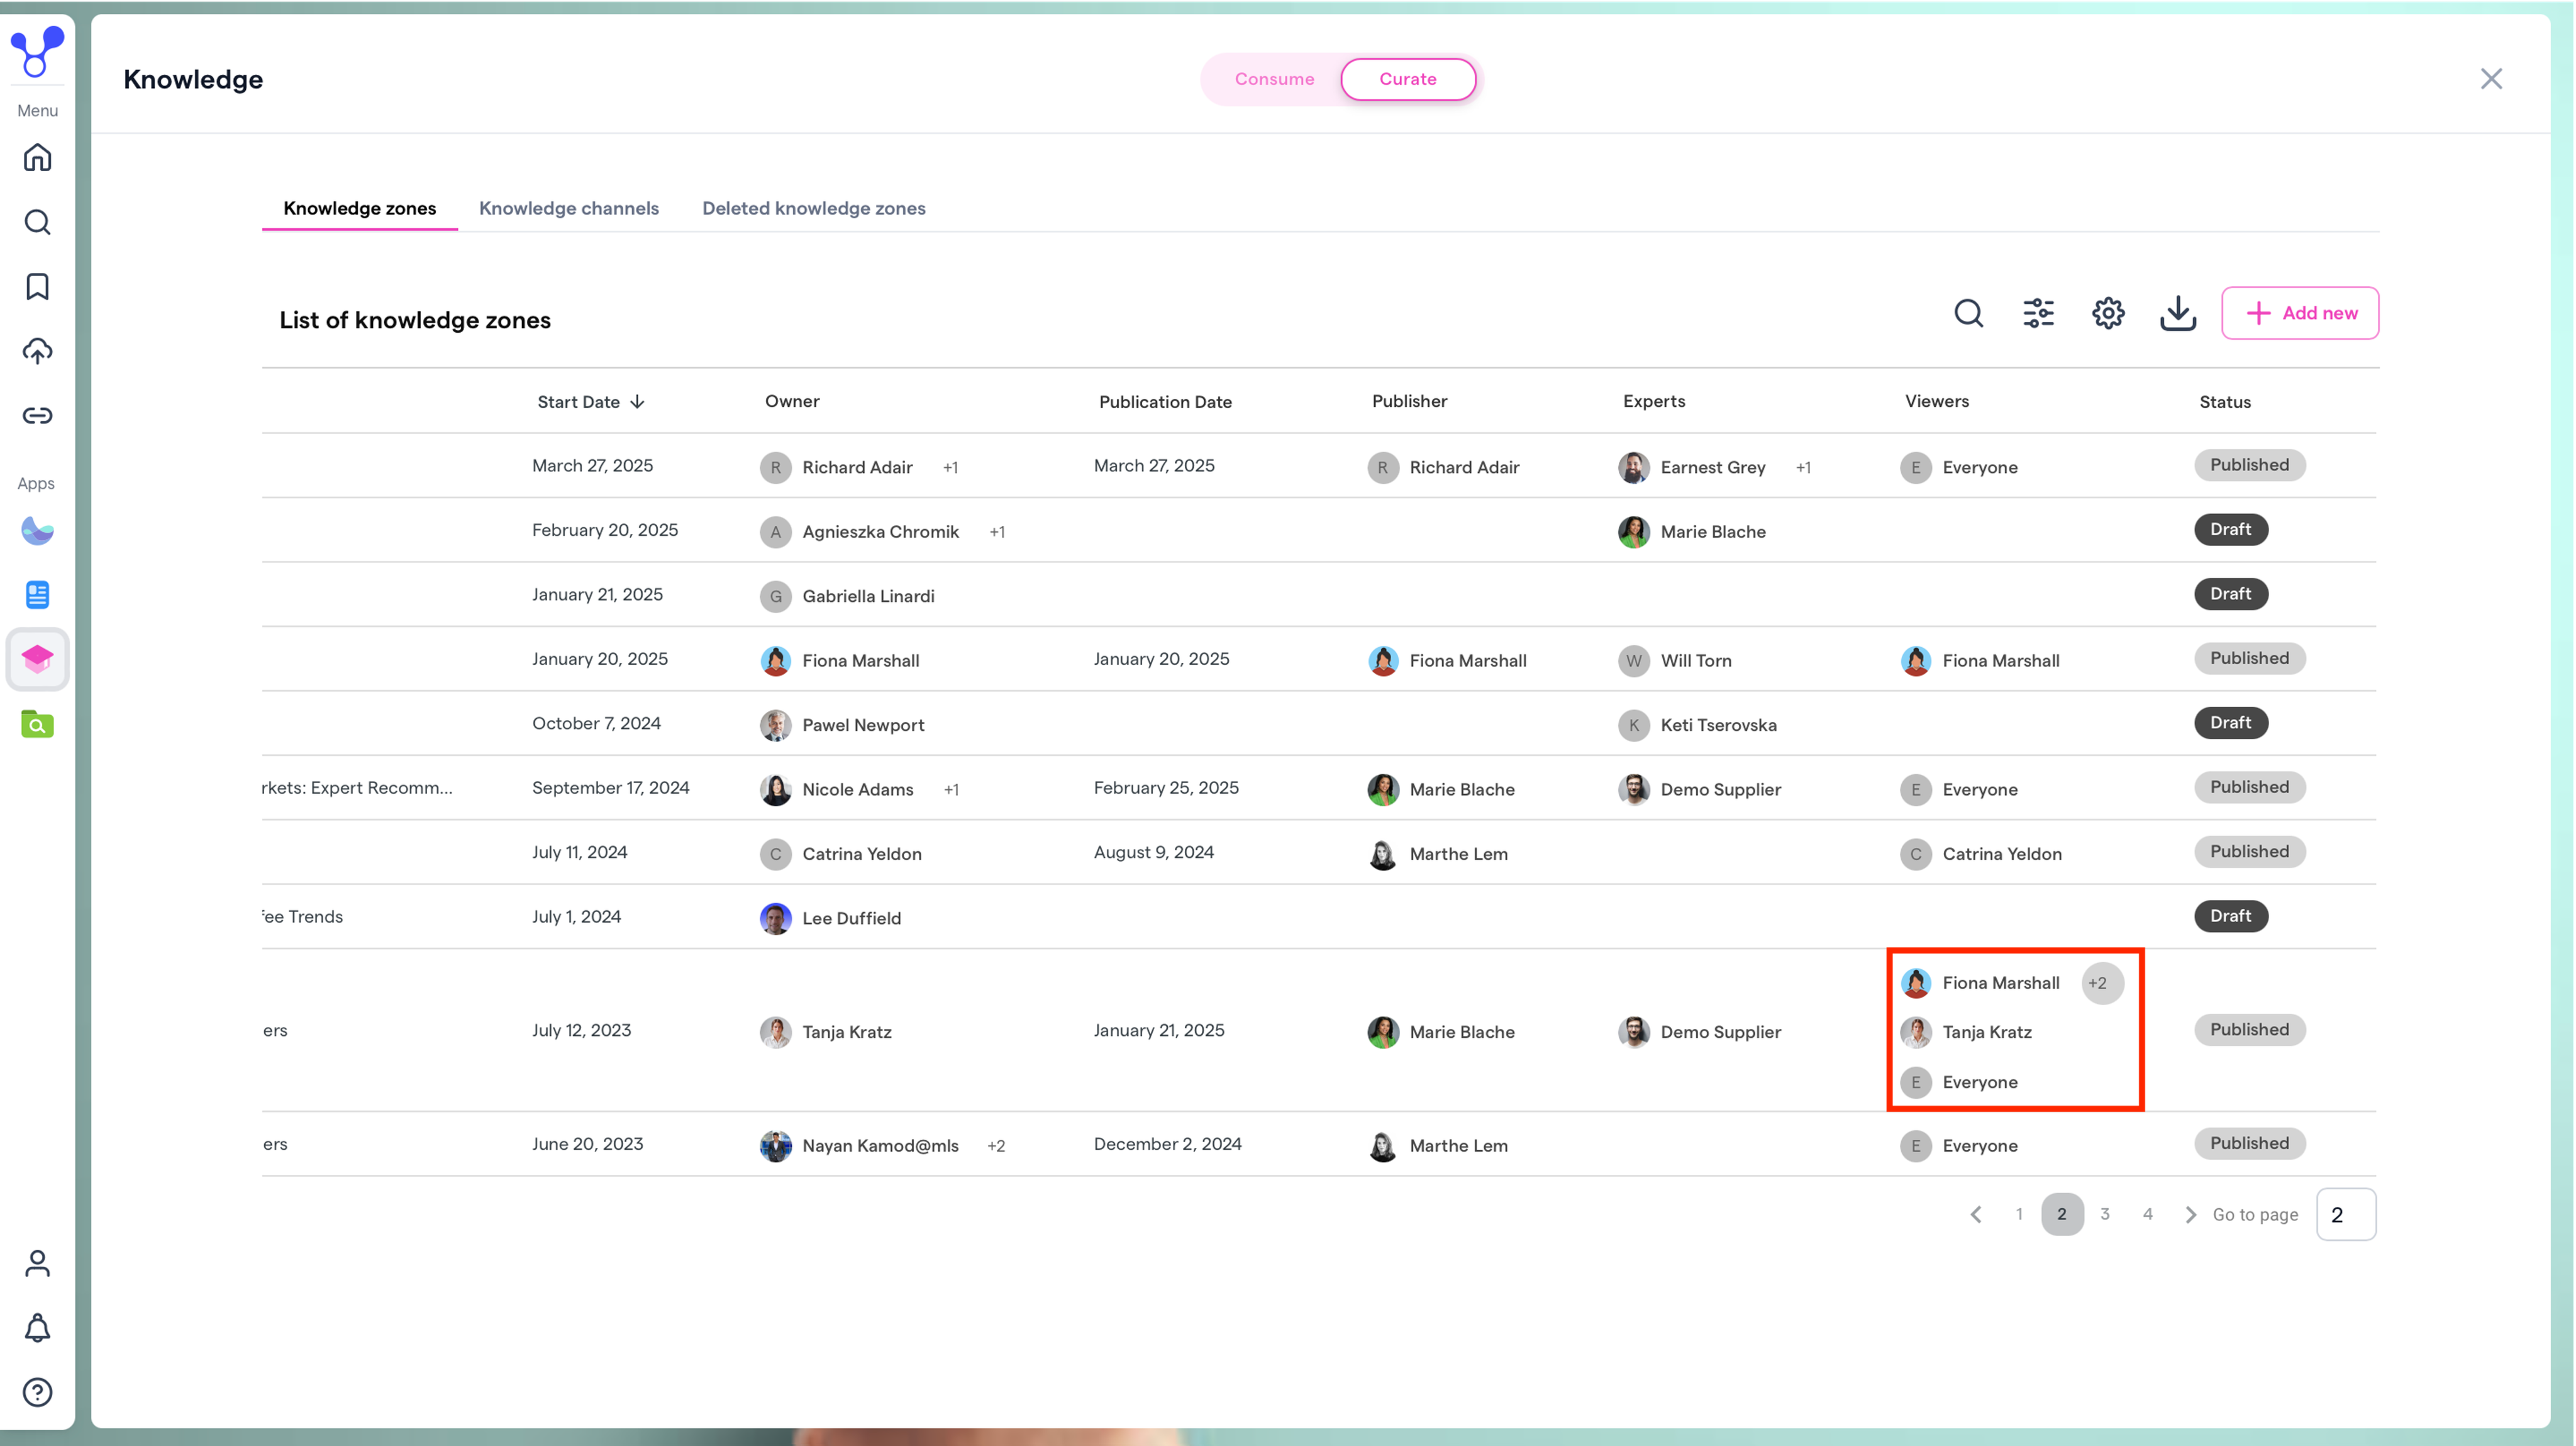
Task: Click the 'rkets: Expert Recomm...' zone name
Action: pos(357,788)
